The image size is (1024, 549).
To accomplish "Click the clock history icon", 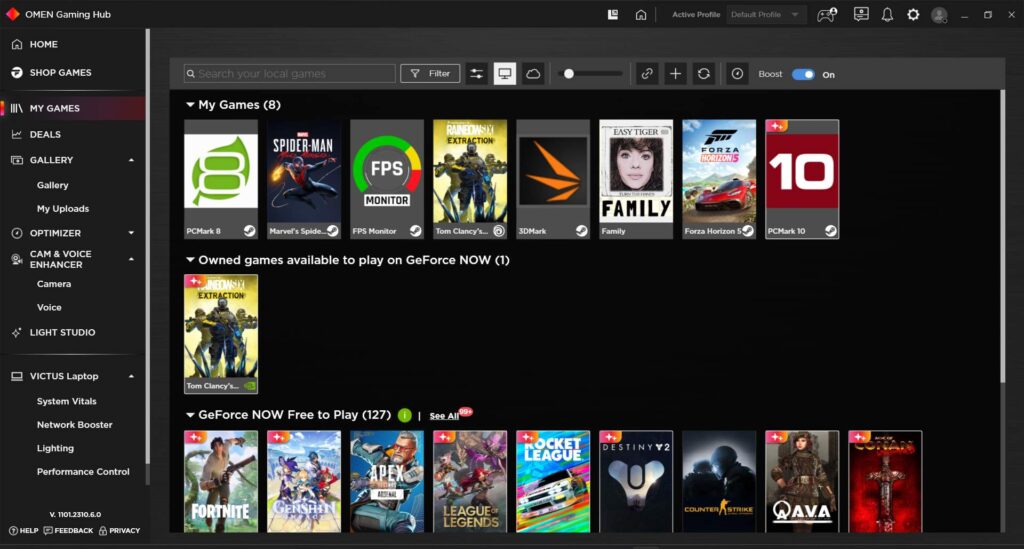I will tap(737, 74).
